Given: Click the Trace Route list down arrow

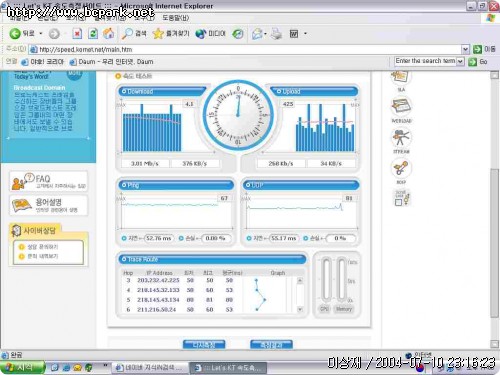Looking at the screenshot, I should pyautogui.click(x=300, y=309).
